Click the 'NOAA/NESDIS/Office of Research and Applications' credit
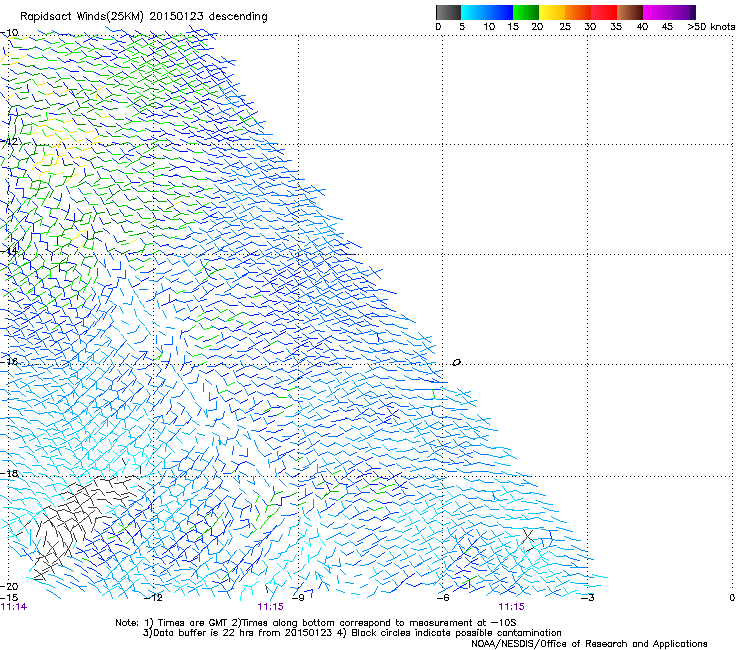This screenshot has width=740, height=650. click(589, 644)
